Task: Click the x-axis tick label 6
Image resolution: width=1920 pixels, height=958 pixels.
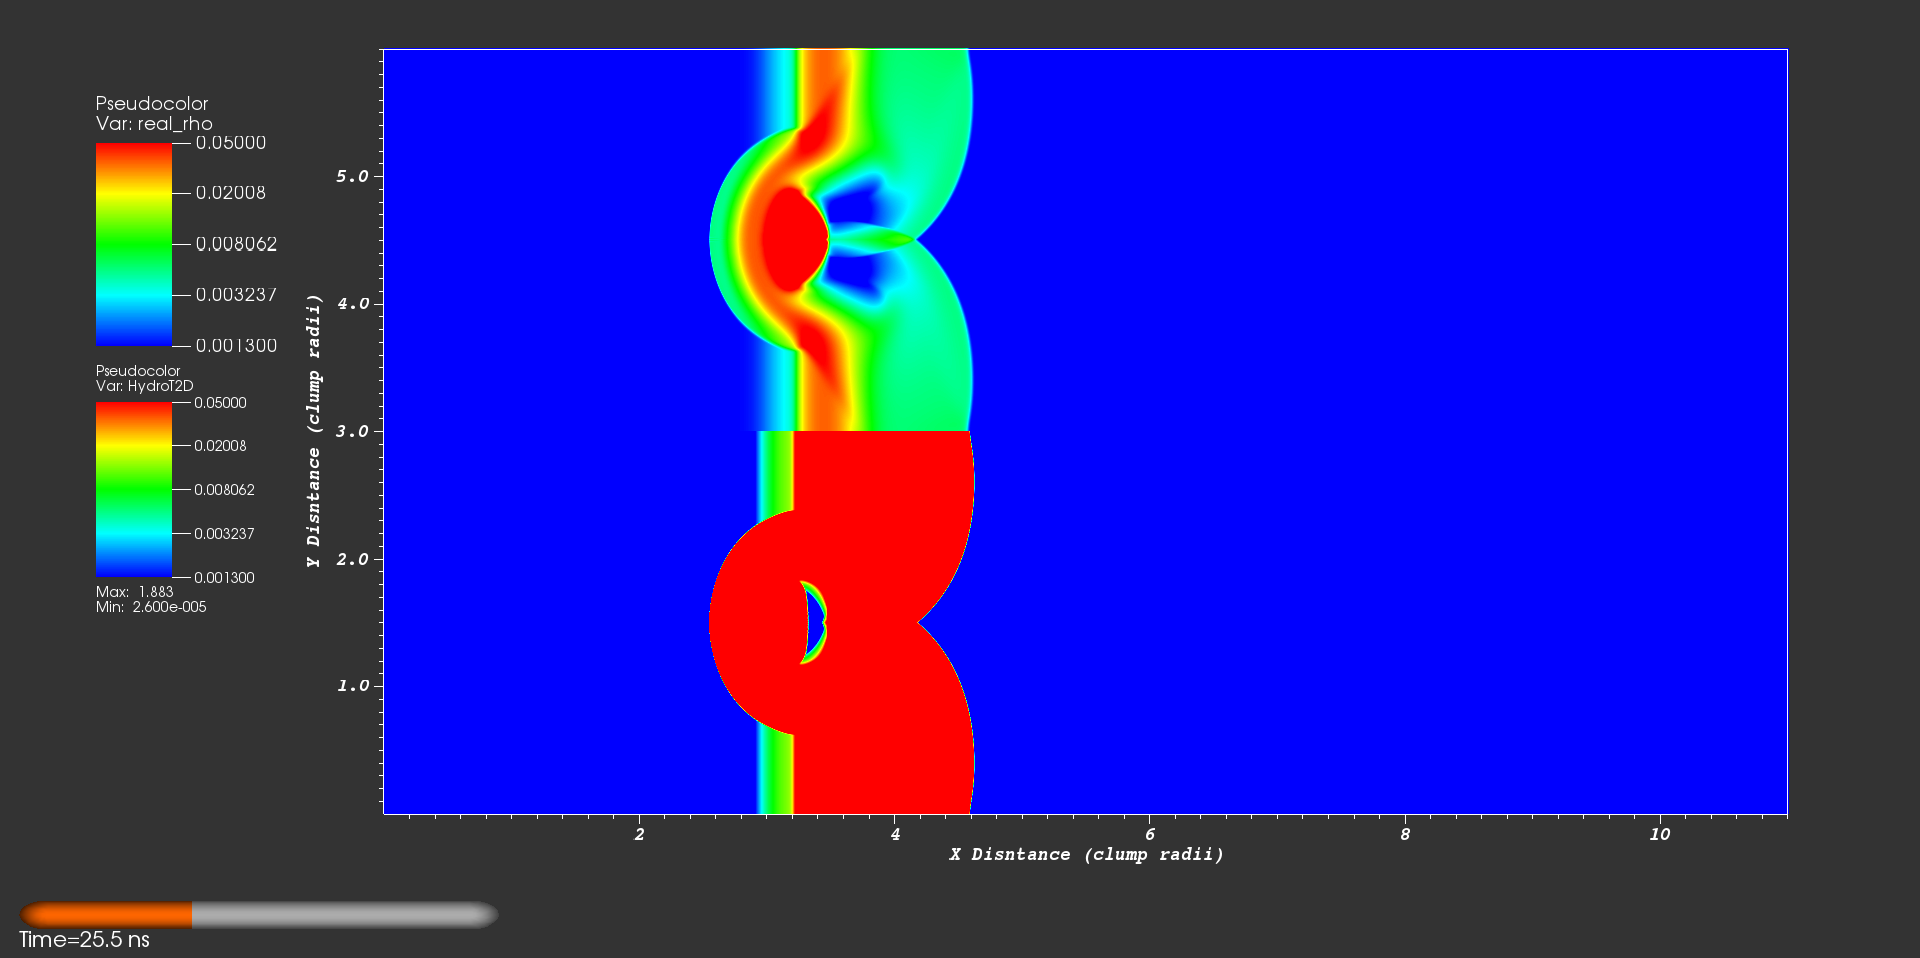Action: click(1150, 834)
